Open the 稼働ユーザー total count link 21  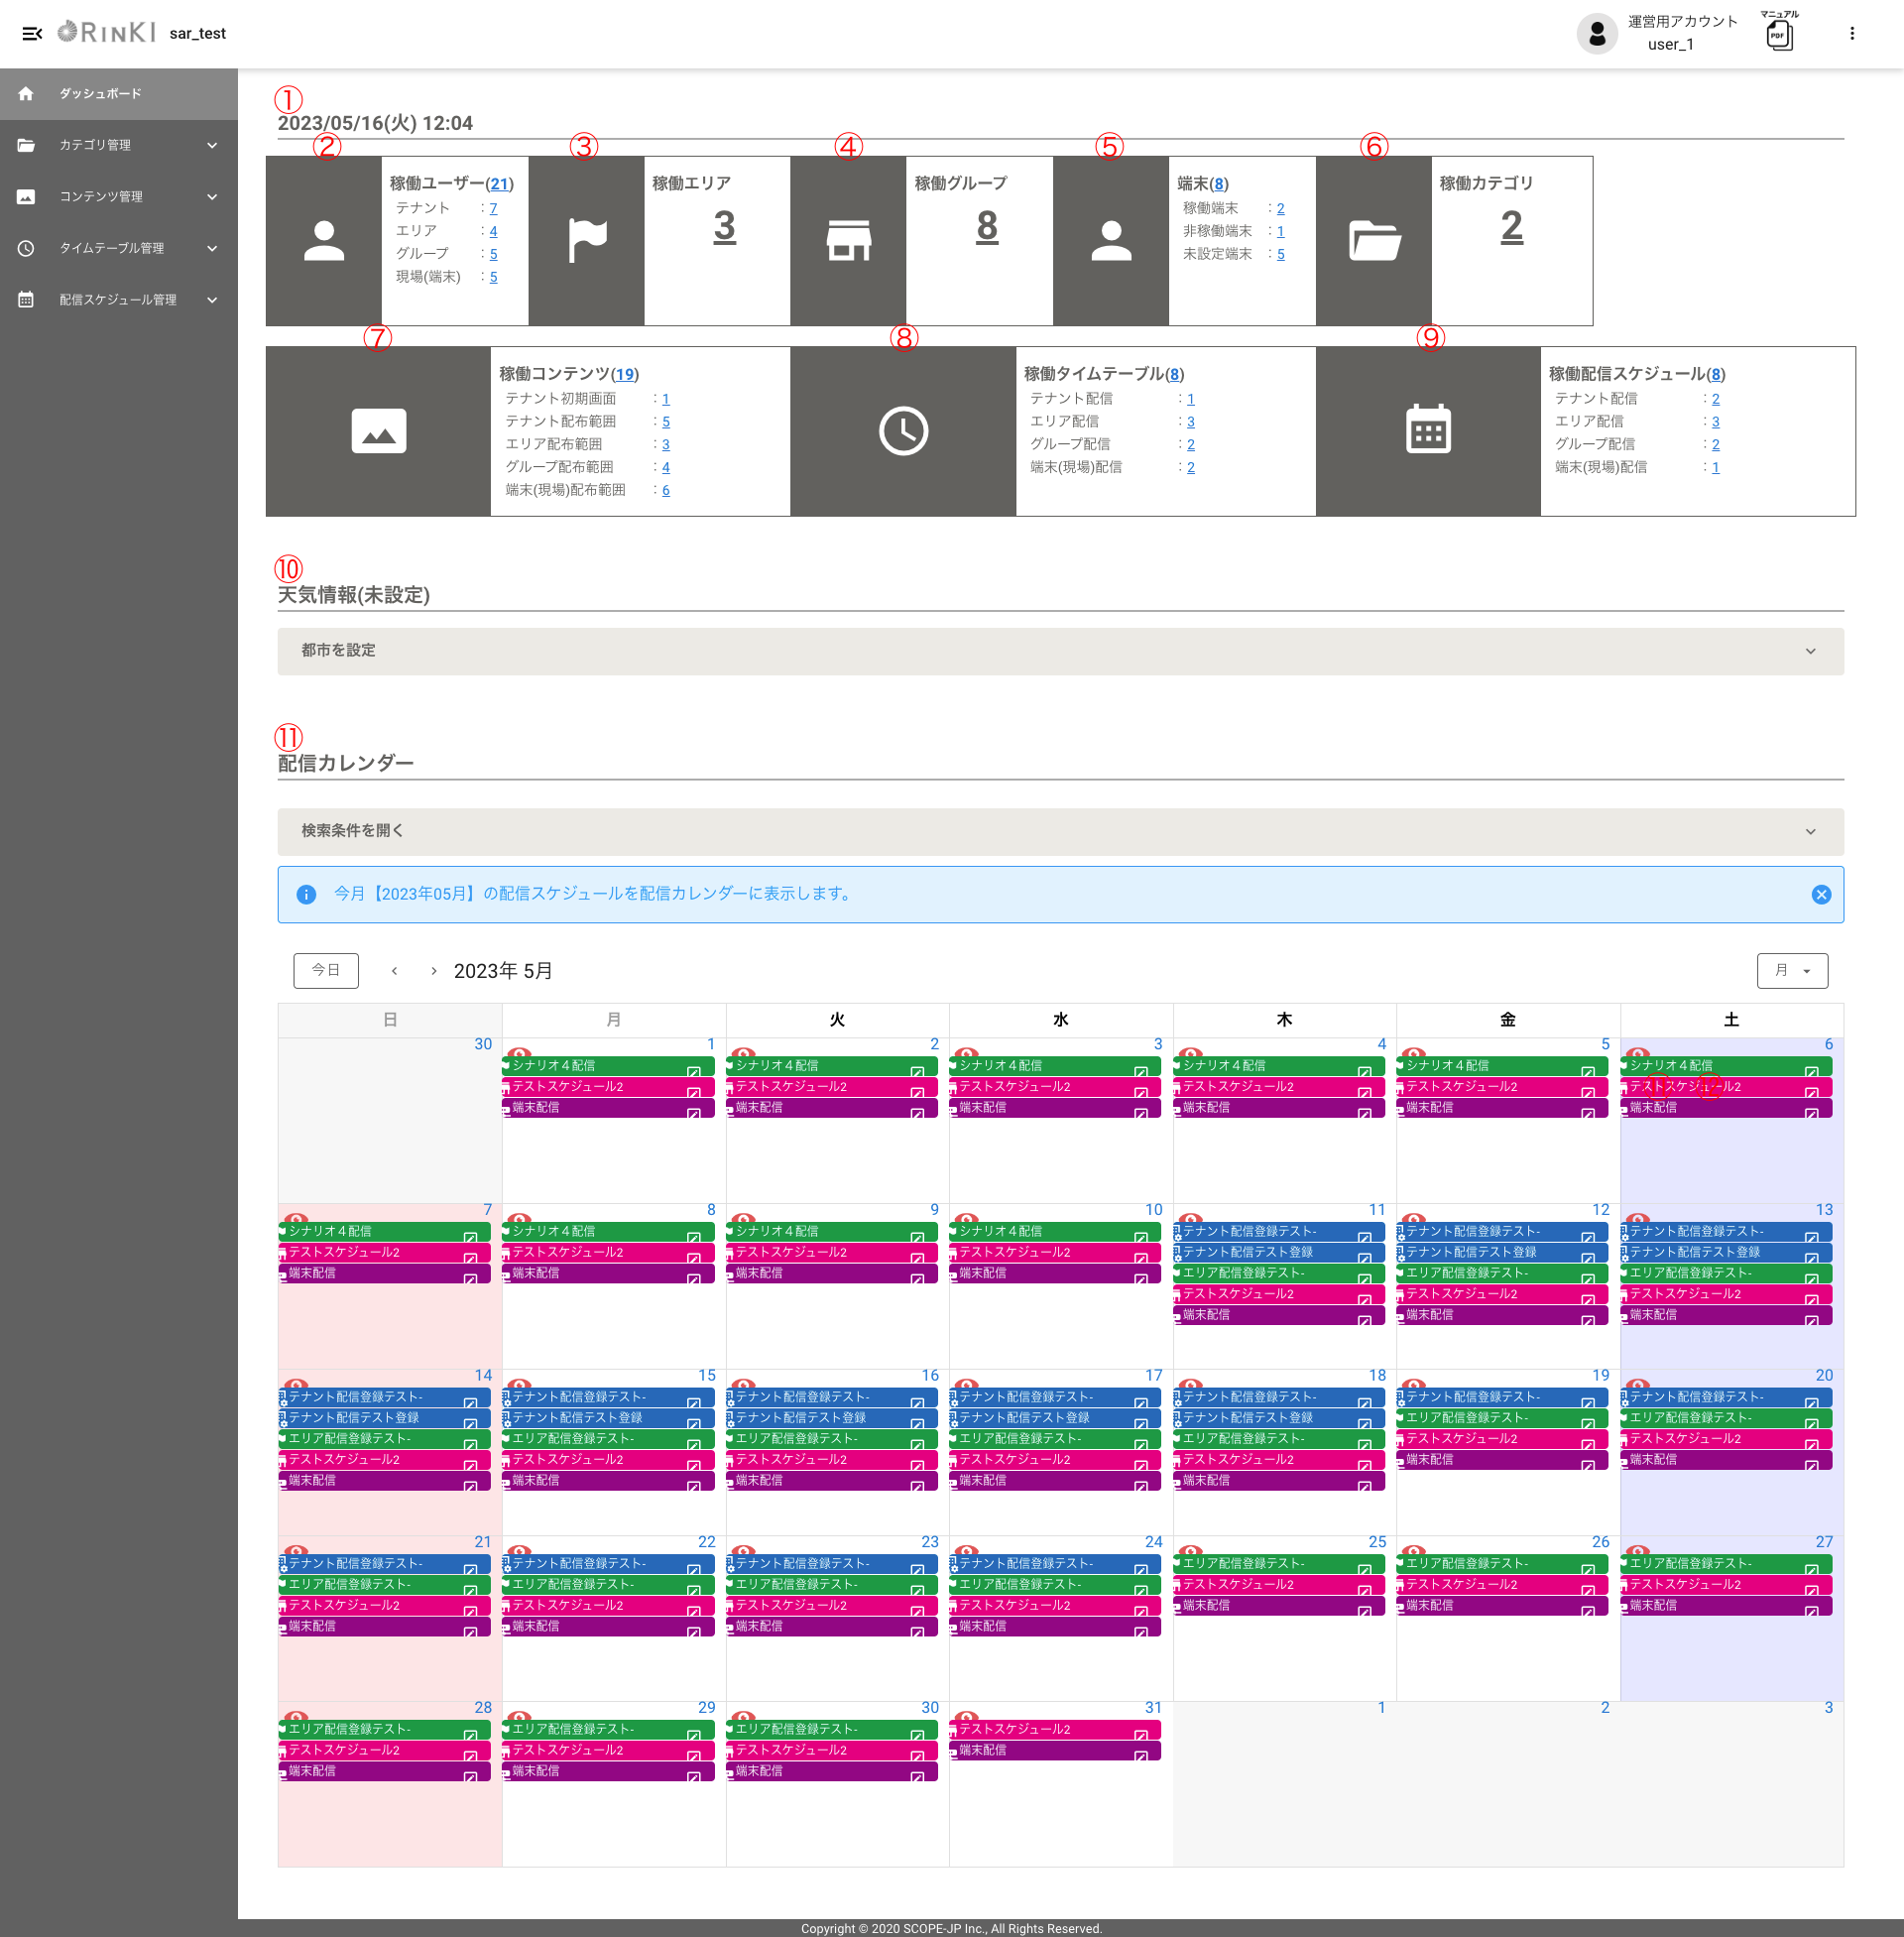pyautogui.click(x=499, y=184)
